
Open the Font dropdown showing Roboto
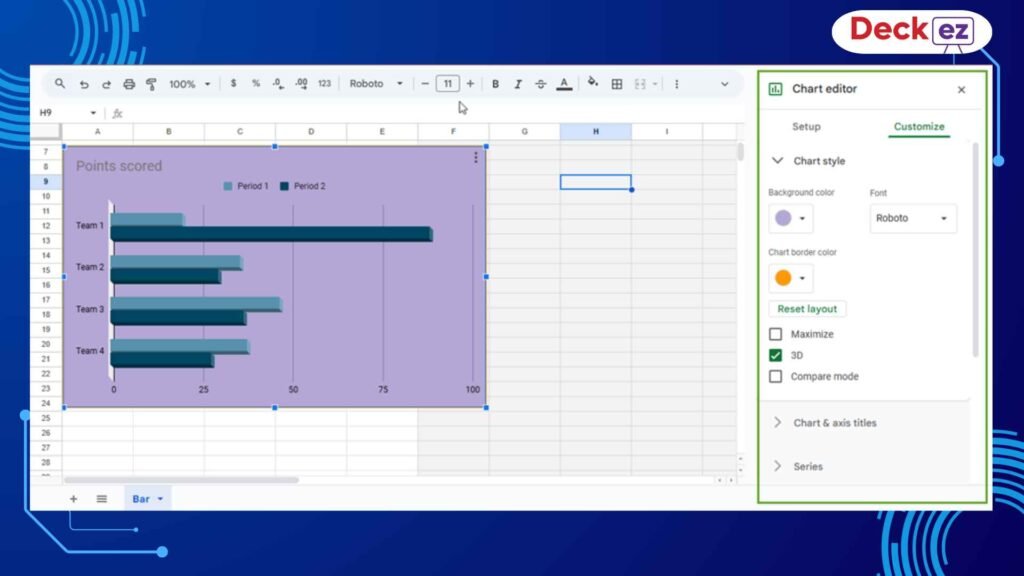[912, 218]
